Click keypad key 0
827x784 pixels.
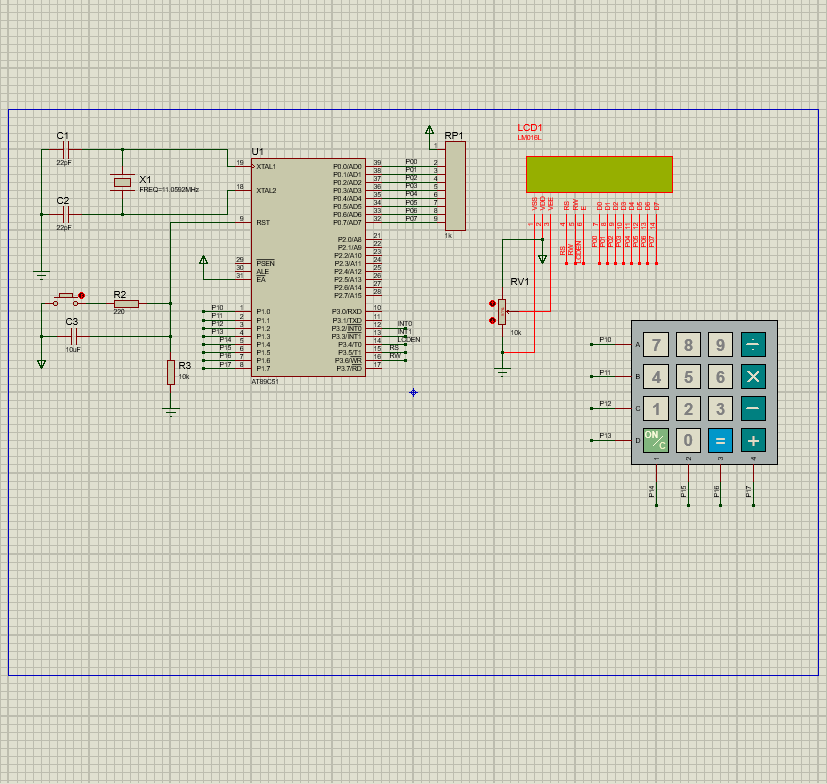click(688, 441)
